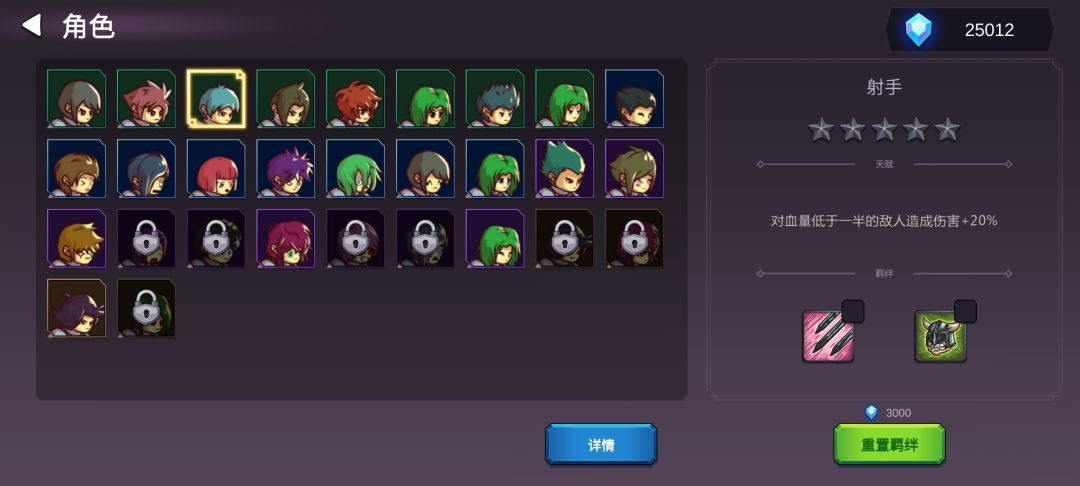Viewport: 1080px width, 486px height.
Task: Select the orange-red curly-haired character portrait
Action: [355, 98]
